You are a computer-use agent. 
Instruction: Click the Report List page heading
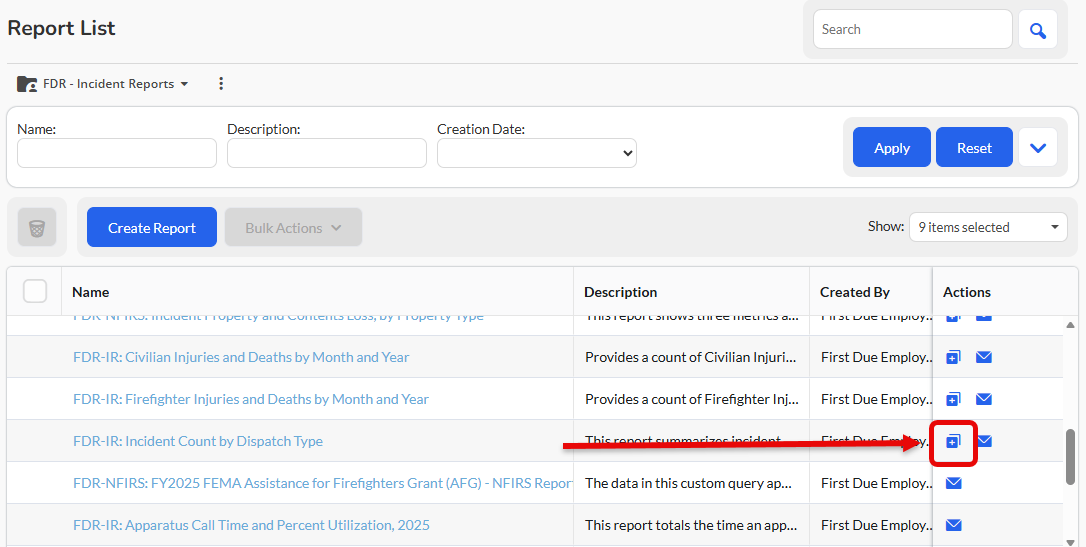62,28
